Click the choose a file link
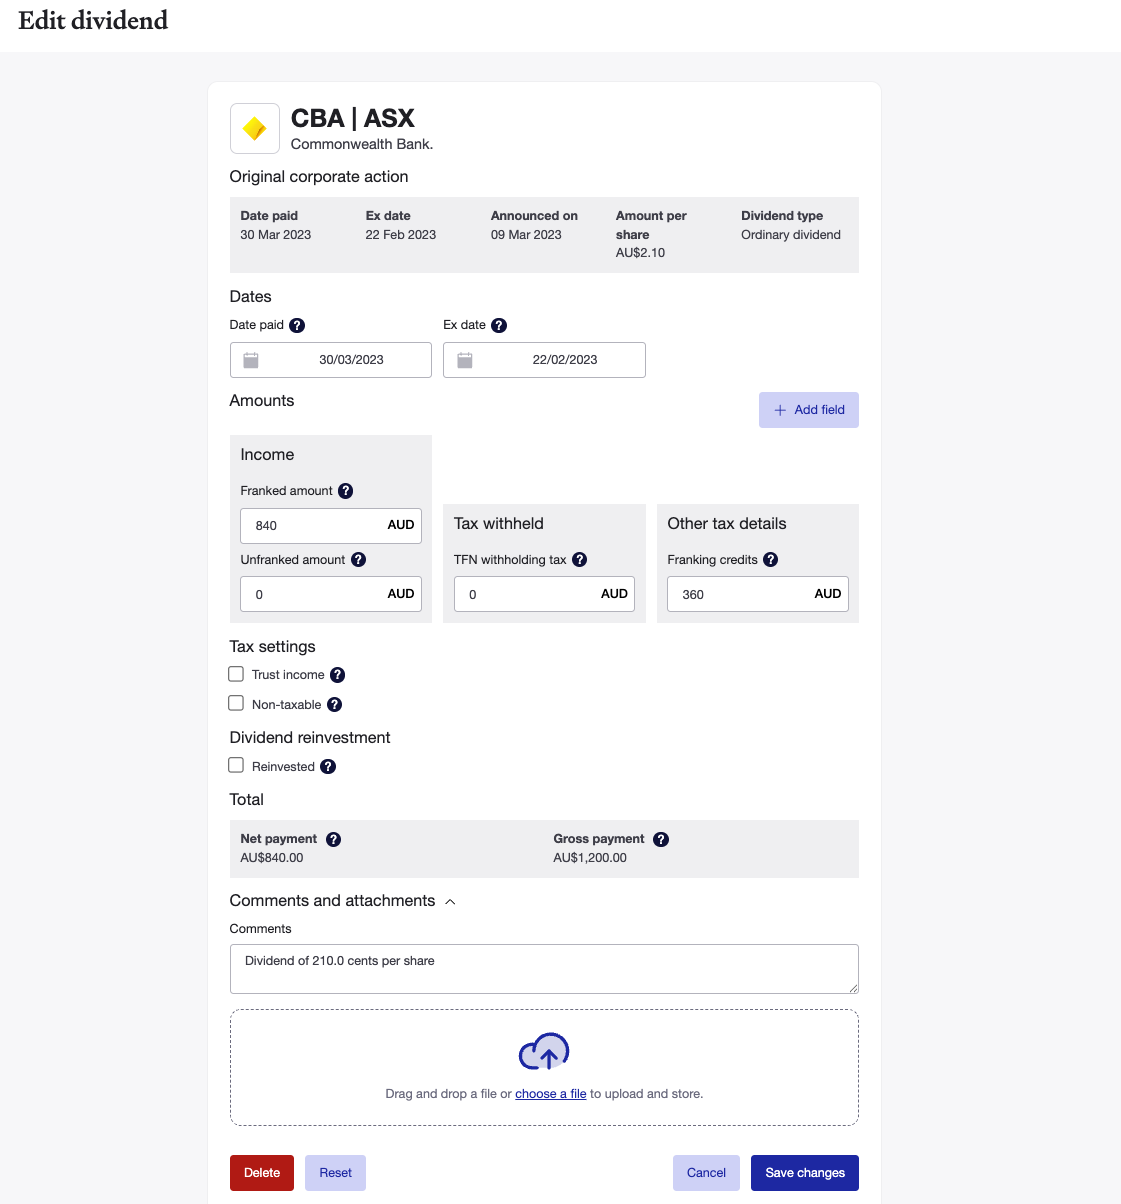Image resolution: width=1121 pixels, height=1204 pixels. [551, 1094]
